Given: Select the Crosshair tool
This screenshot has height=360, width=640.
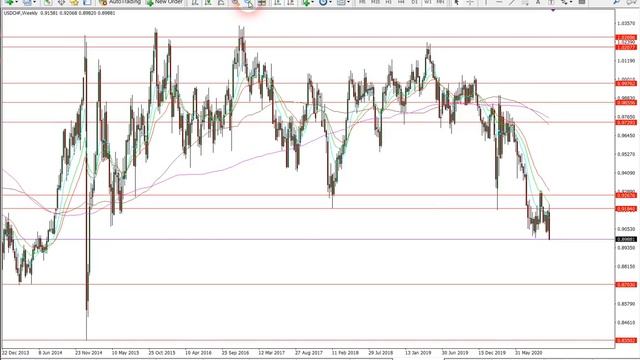Looking at the screenshot, I should click(470, 2).
